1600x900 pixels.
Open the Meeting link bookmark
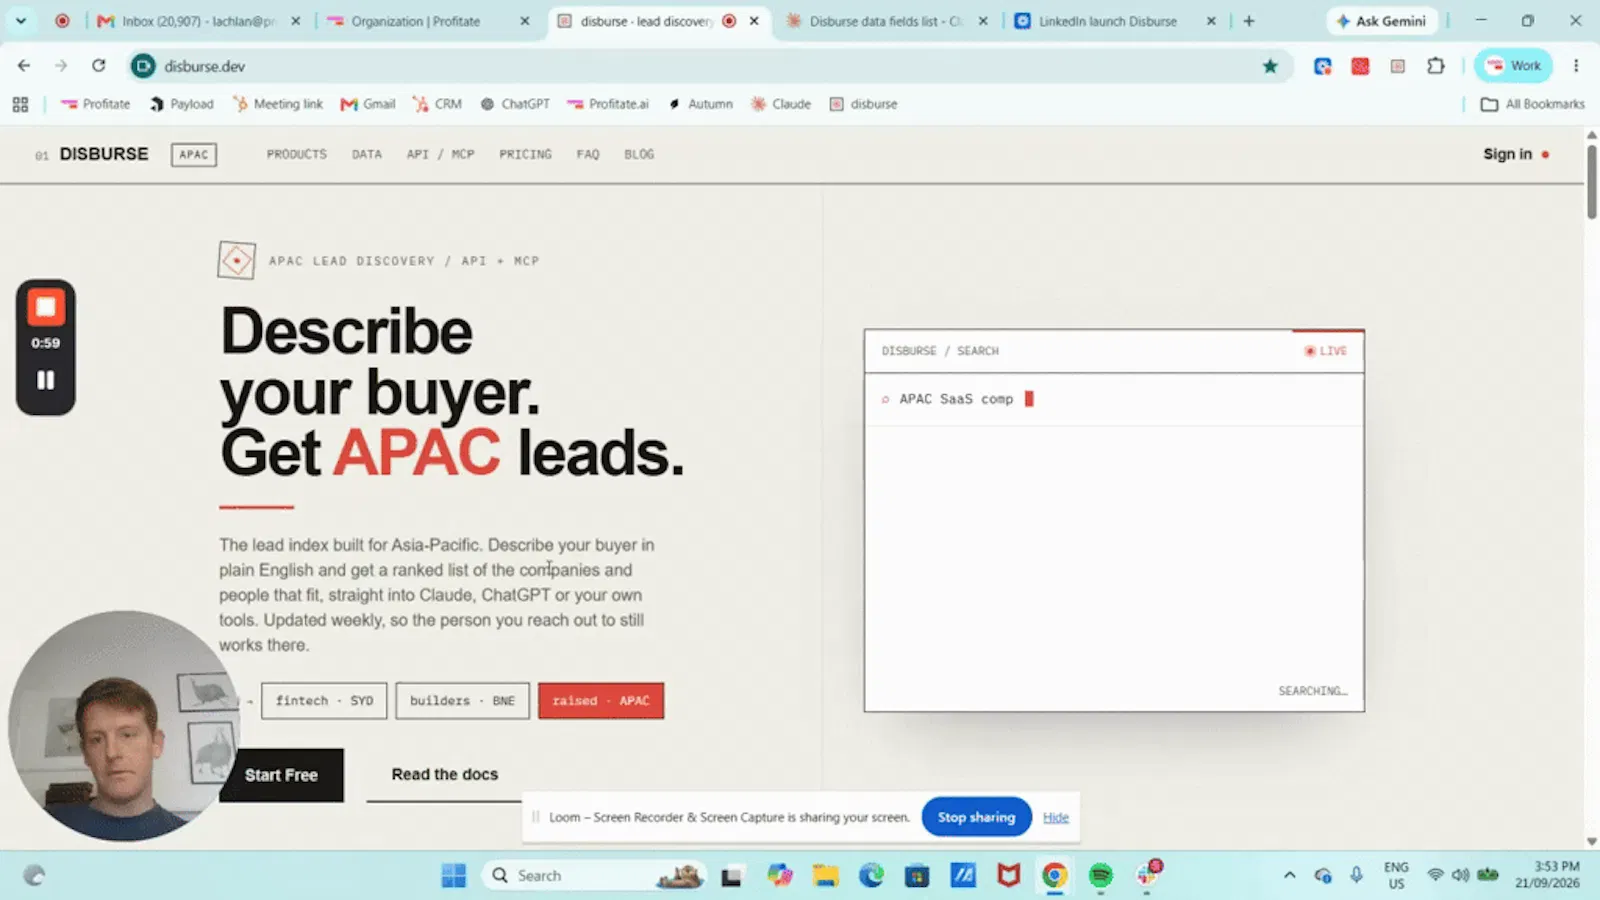pyautogui.click(x=278, y=104)
